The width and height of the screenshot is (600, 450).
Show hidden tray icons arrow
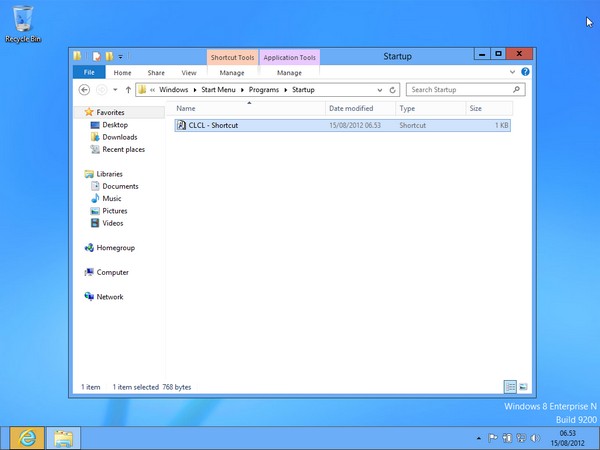[x=479, y=438]
